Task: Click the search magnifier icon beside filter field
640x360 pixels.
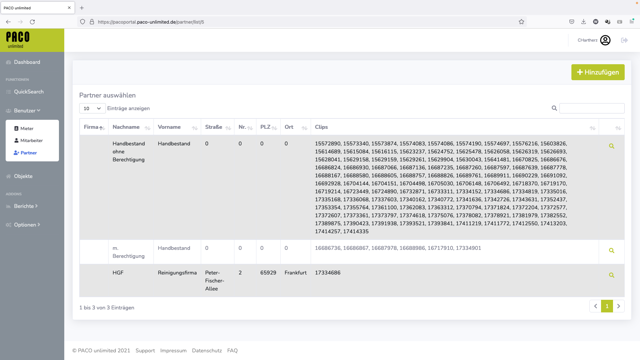Action: pos(554,108)
